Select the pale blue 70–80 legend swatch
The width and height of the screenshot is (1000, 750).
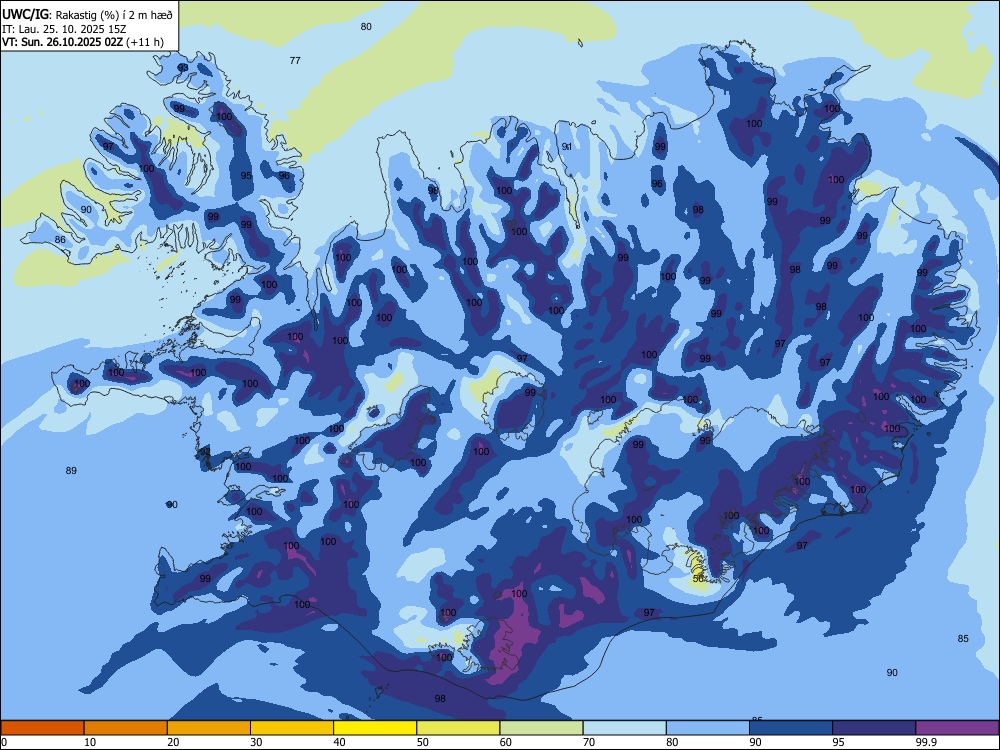click(x=625, y=728)
